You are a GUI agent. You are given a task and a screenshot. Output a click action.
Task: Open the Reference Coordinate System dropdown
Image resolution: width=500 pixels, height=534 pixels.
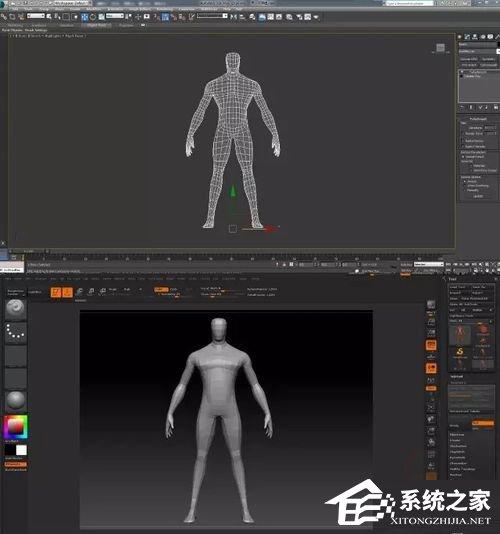point(115,16)
